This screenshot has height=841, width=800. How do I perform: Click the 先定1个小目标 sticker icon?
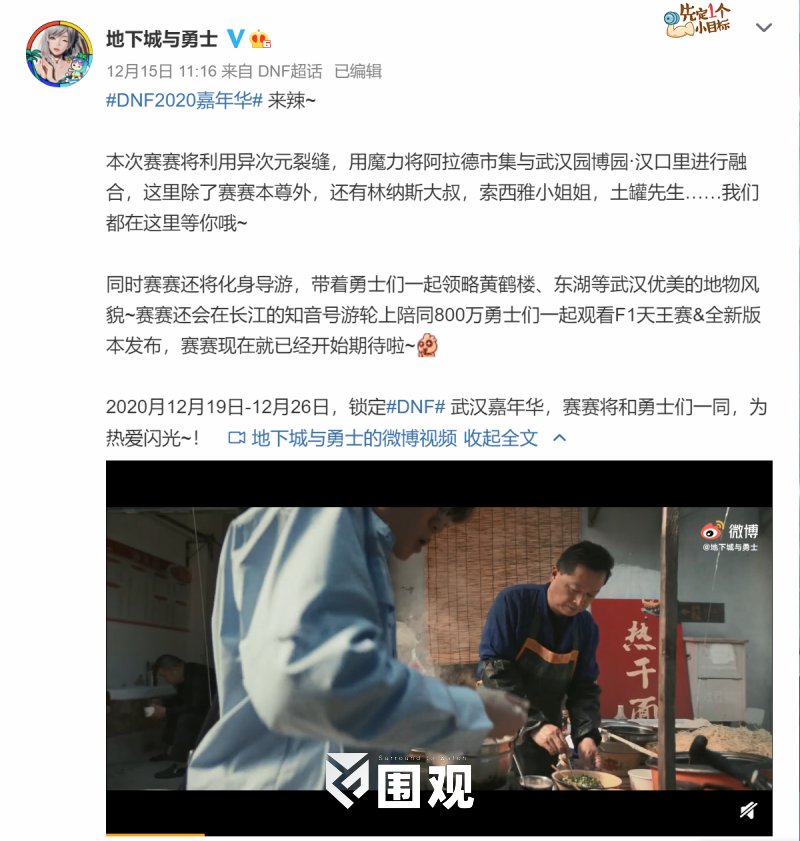click(x=697, y=21)
